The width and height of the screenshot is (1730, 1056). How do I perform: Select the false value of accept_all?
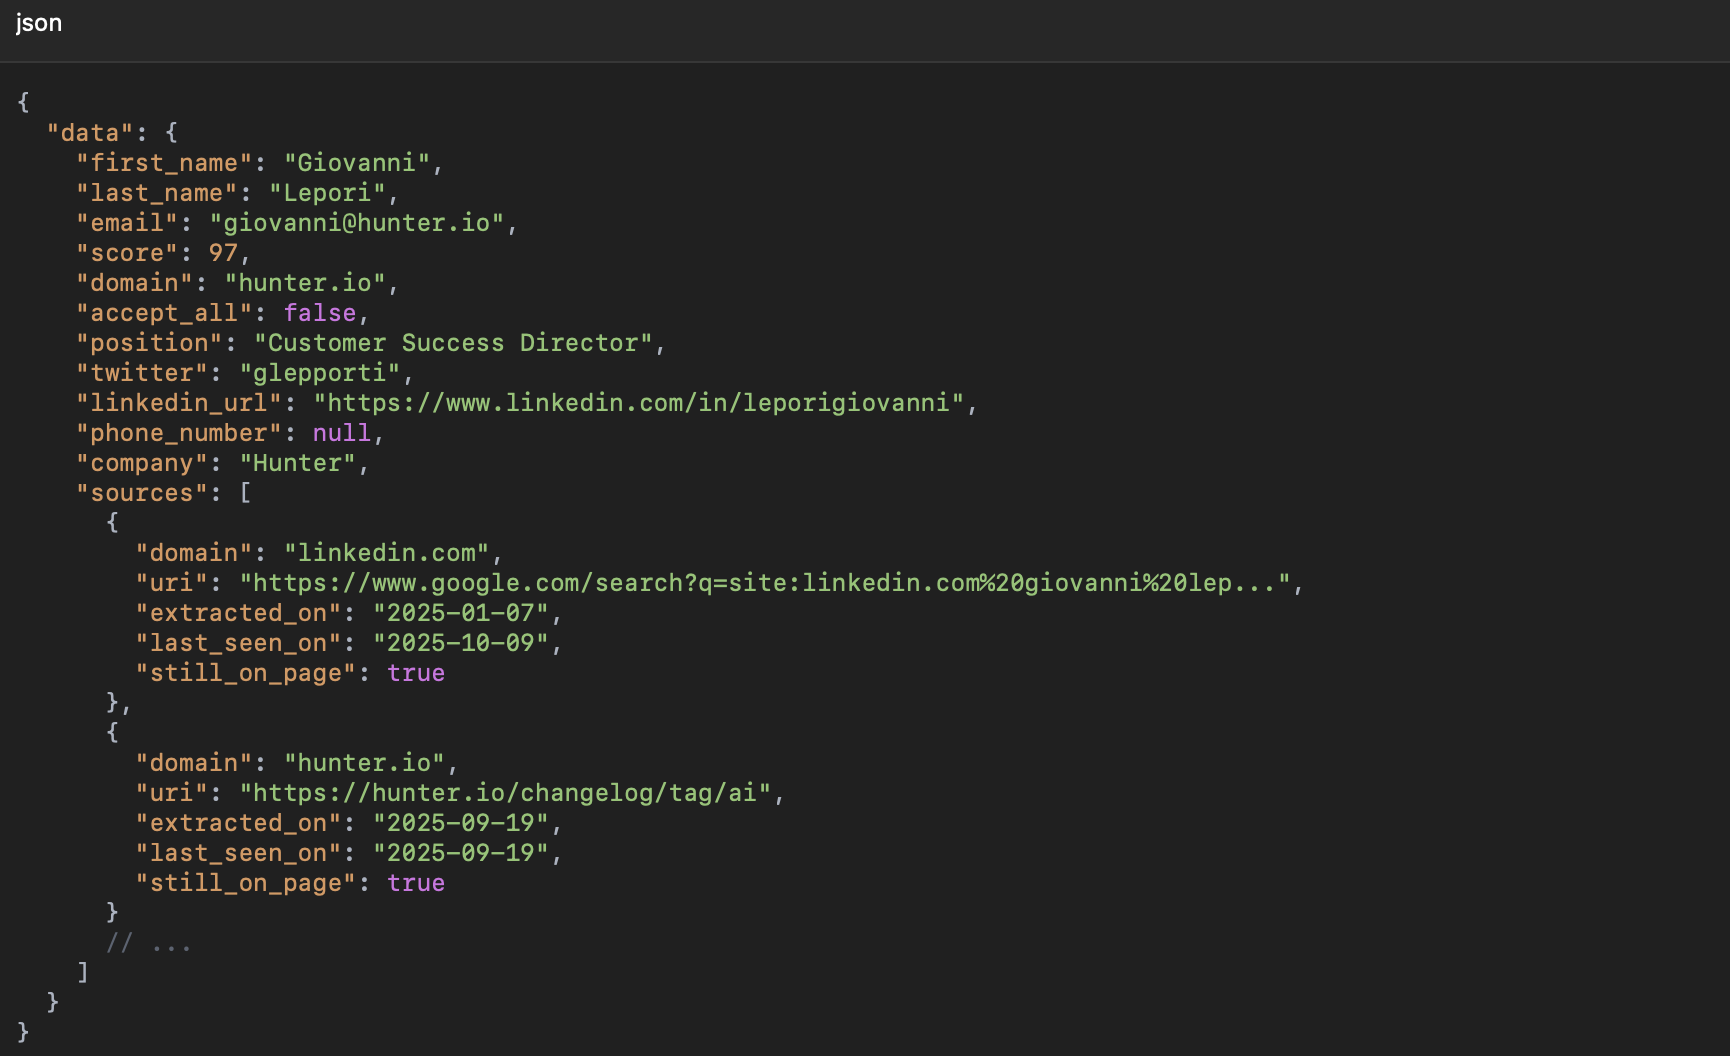point(319,313)
